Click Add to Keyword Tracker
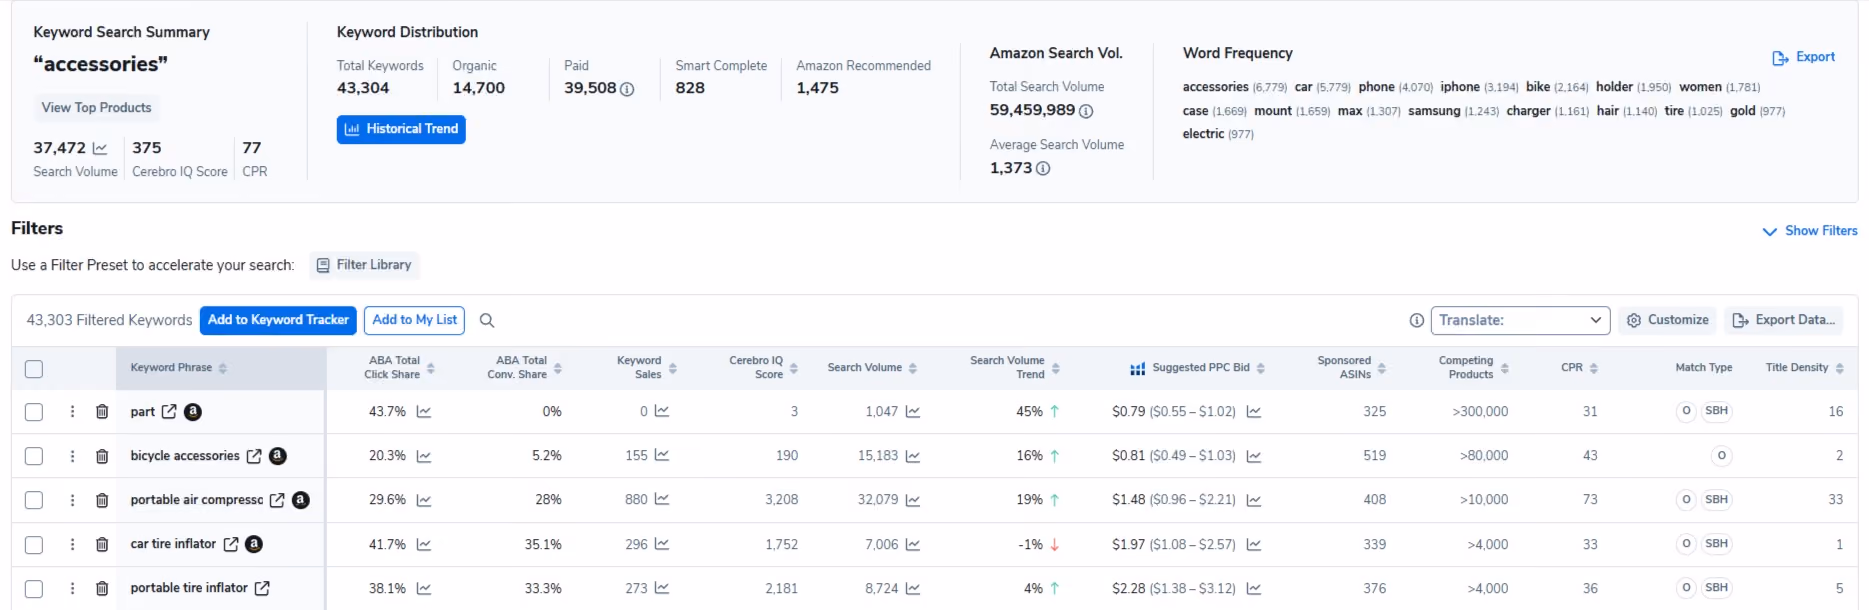Viewport: 1869px width, 610px height. (278, 320)
